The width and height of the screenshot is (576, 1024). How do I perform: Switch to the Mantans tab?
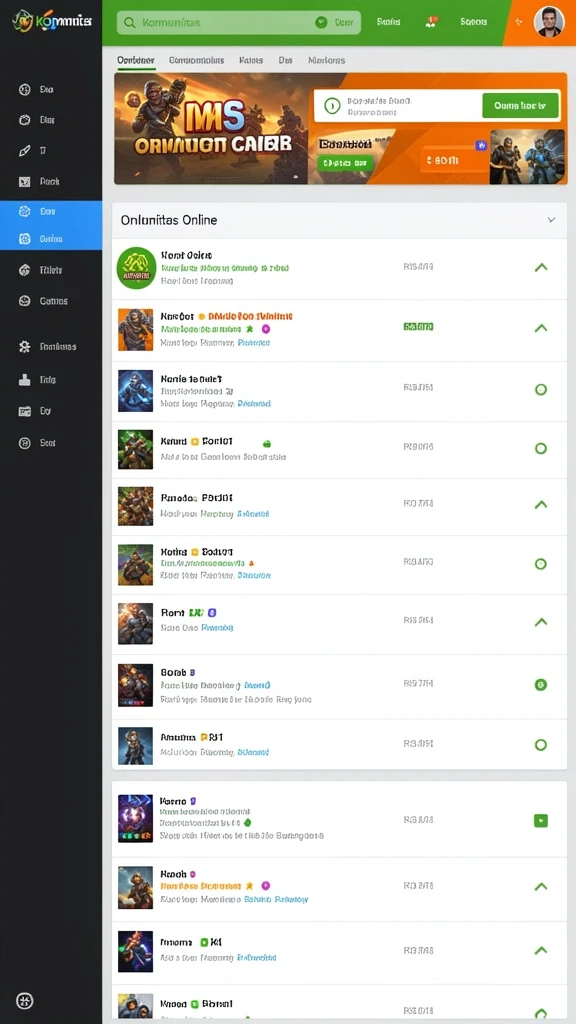coord(327,60)
